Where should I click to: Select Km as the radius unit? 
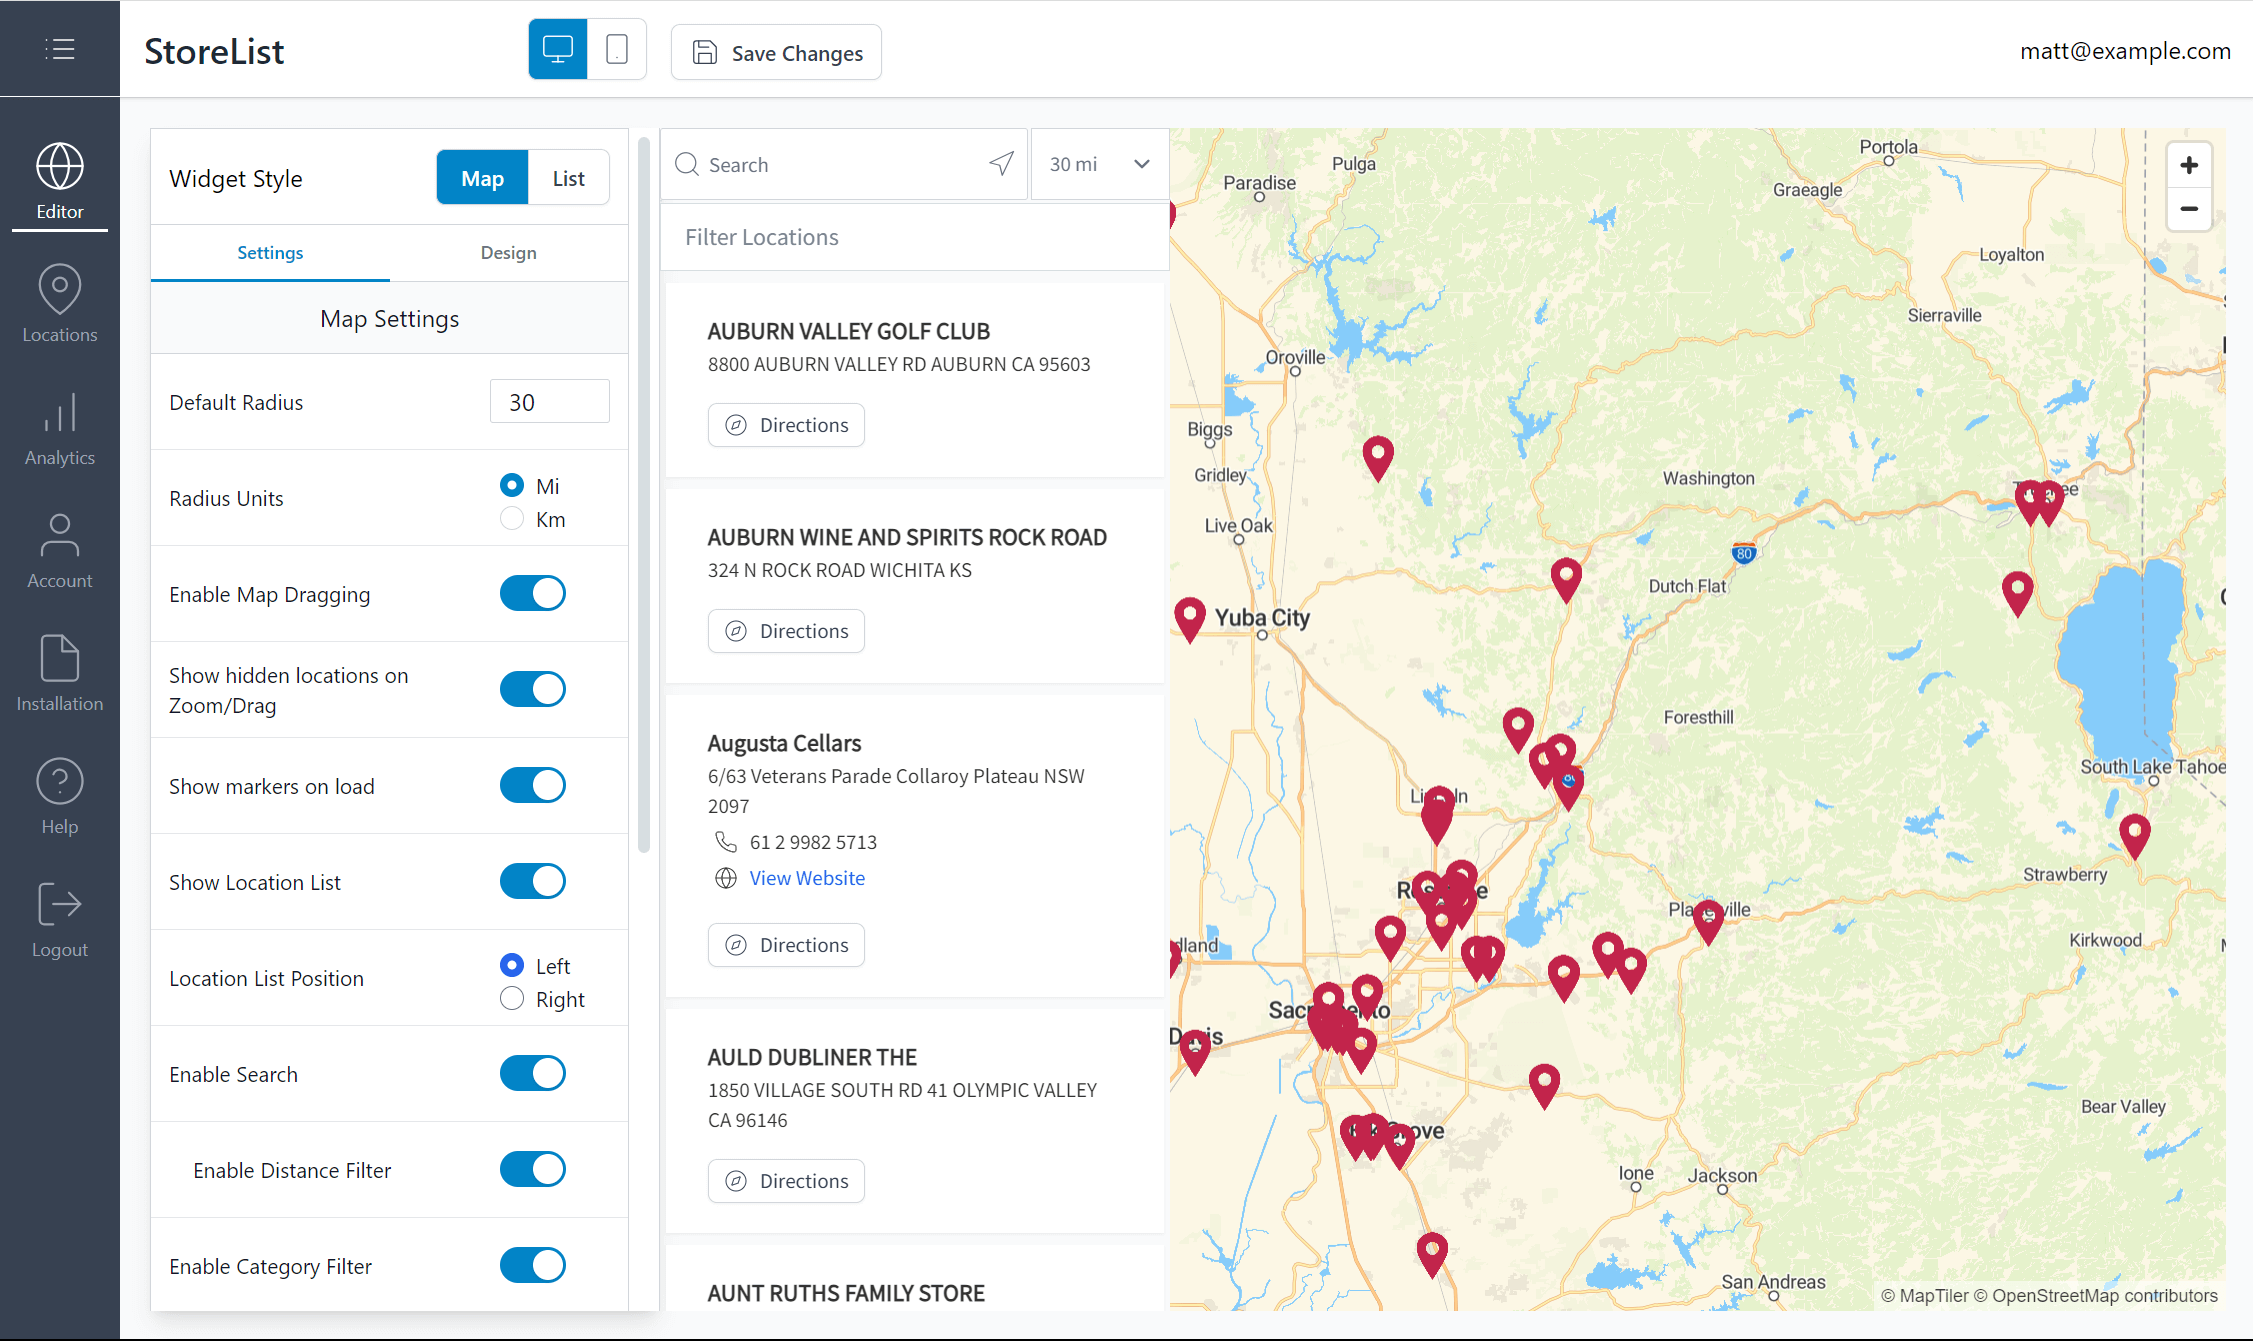coord(511,518)
